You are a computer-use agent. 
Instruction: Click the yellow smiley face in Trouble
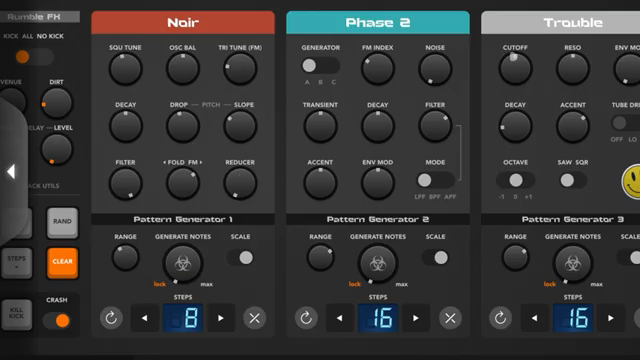click(x=631, y=182)
